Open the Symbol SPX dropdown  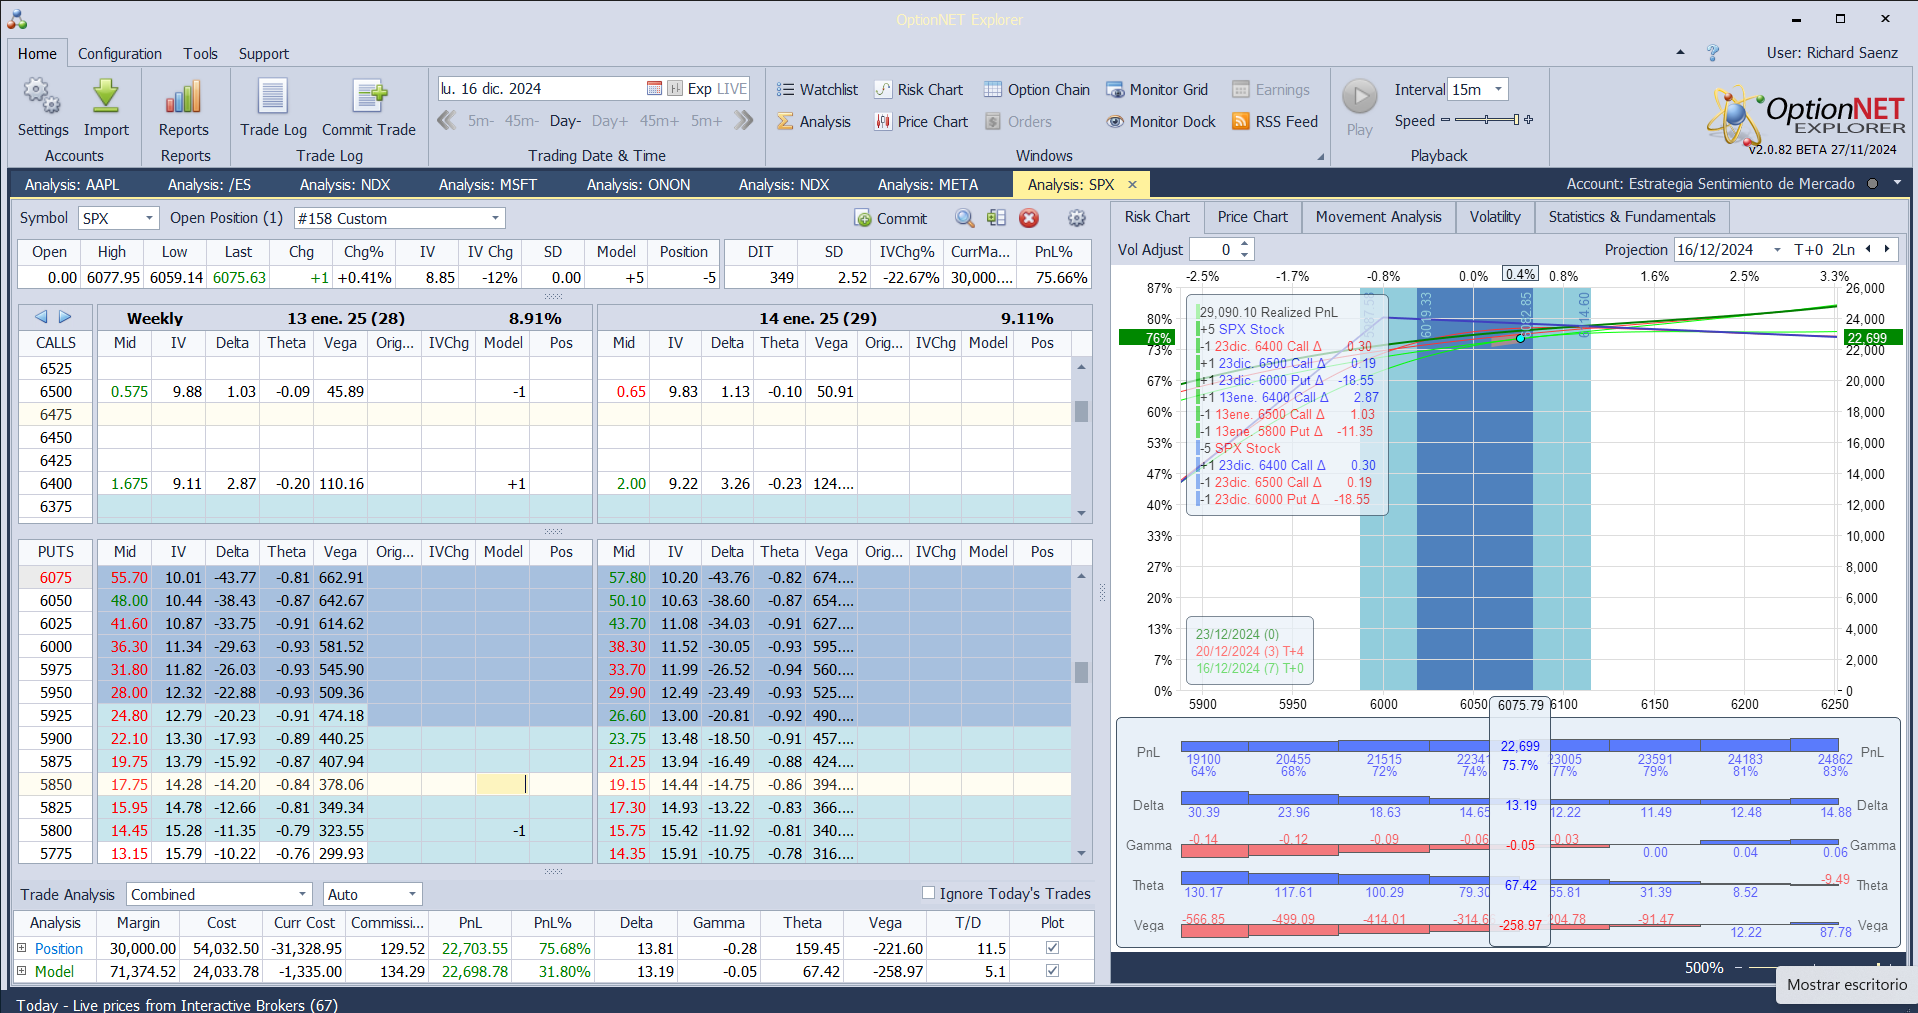(x=149, y=219)
